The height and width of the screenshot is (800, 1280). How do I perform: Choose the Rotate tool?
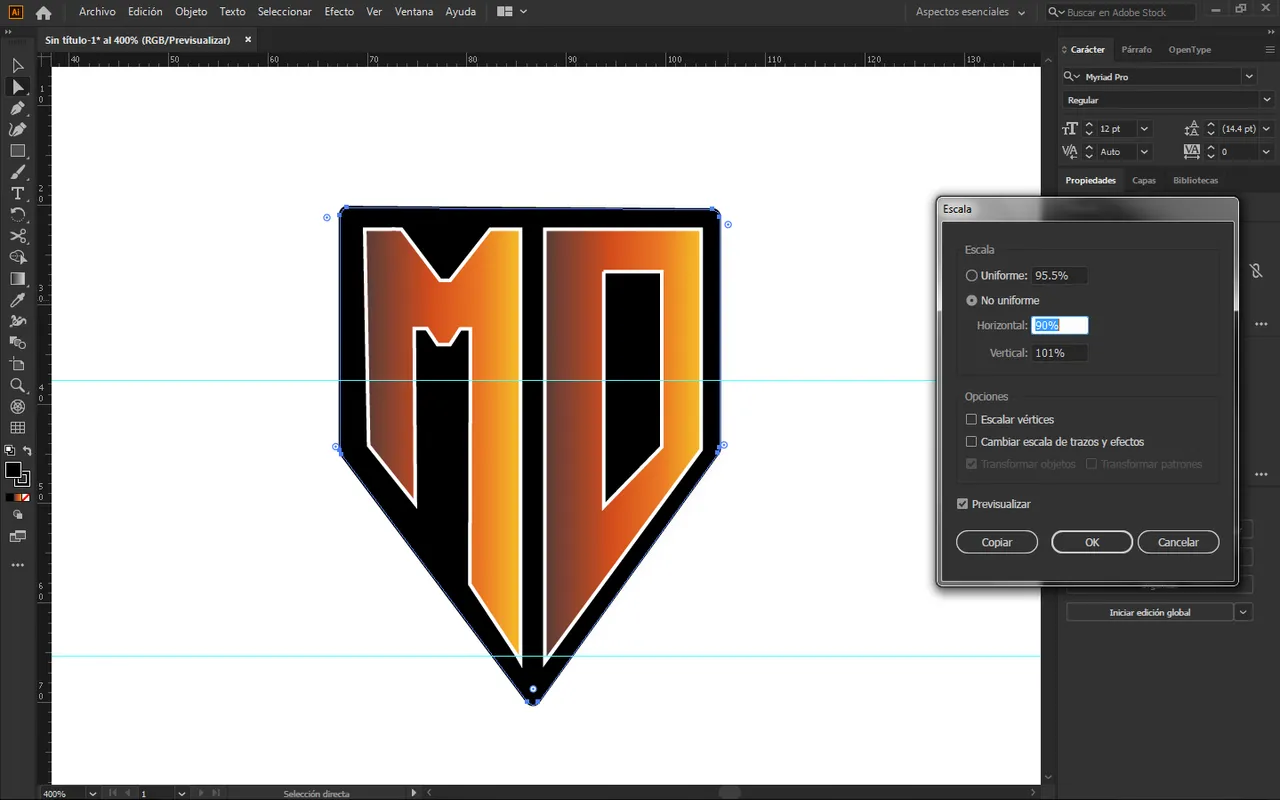pos(18,215)
